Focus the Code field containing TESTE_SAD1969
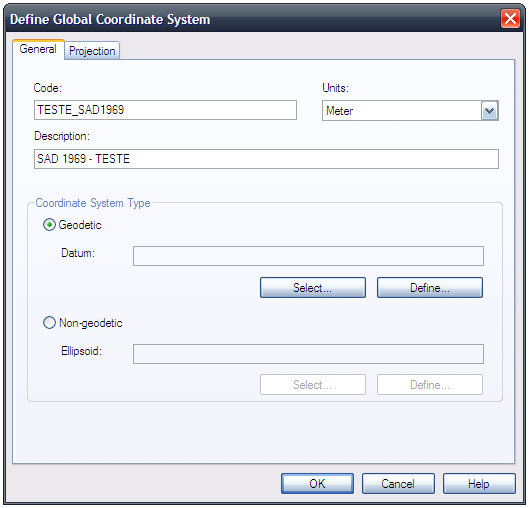Viewport: 529px width, 508px height. [165, 110]
